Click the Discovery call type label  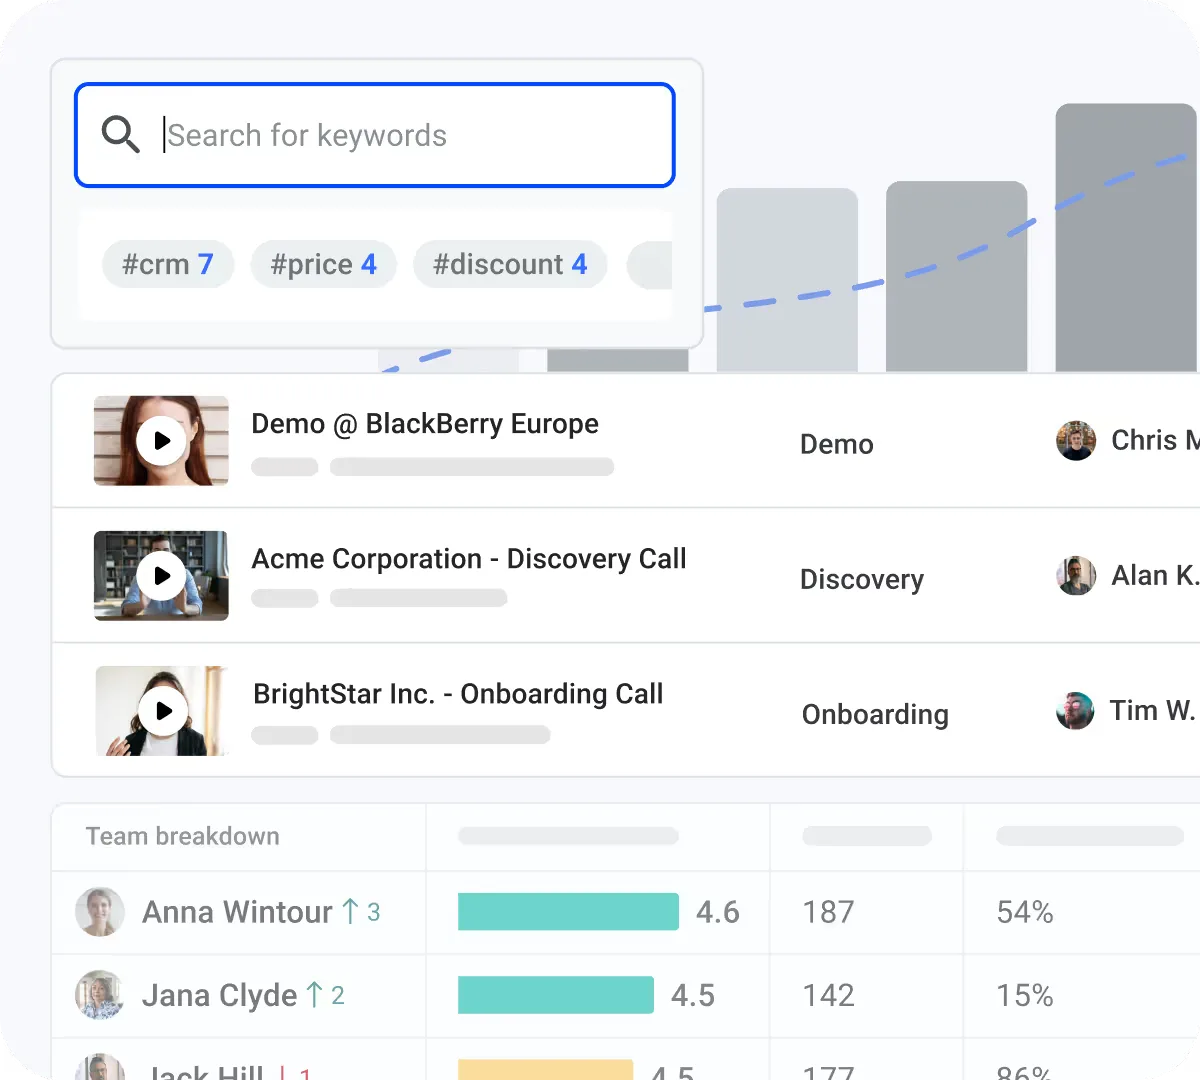862,580
